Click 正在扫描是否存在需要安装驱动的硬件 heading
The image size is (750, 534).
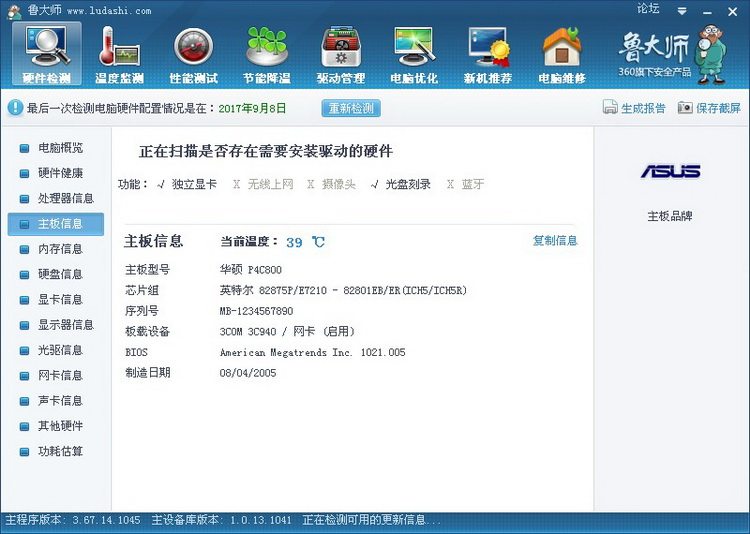tap(266, 152)
